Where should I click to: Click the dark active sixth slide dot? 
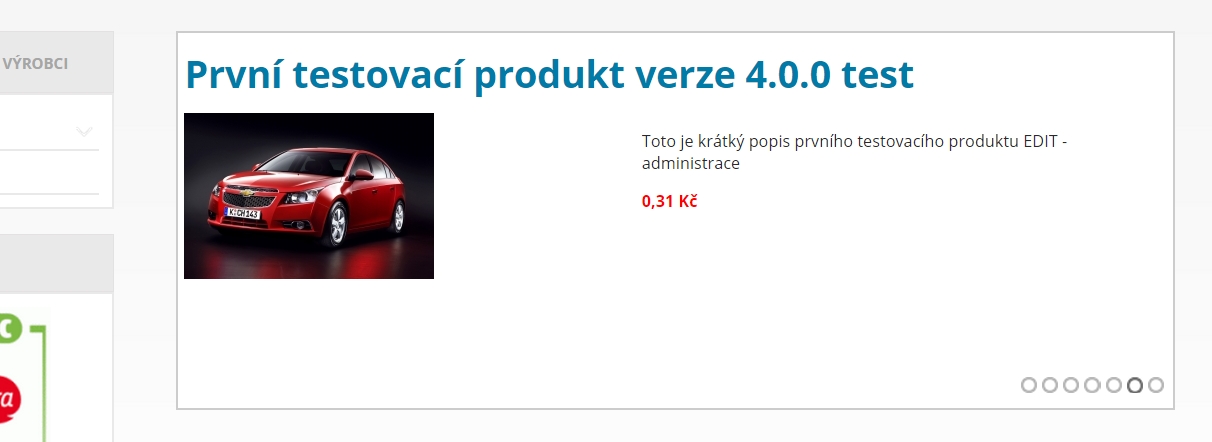(1135, 385)
